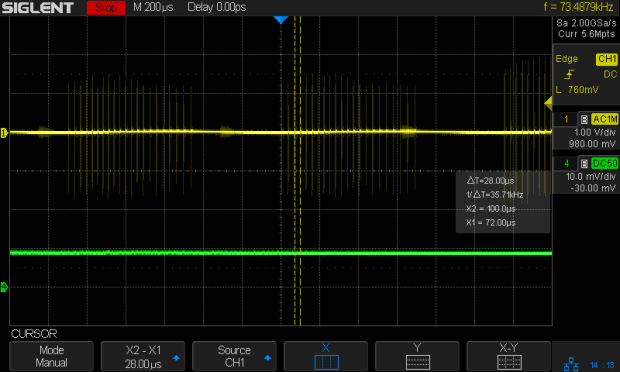Viewport: 620px width, 372px height.
Task: Click the channel 1 number box
Action: pyautogui.click(x=566, y=119)
